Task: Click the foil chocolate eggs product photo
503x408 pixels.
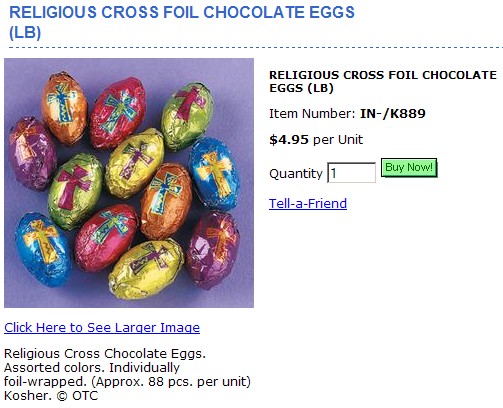Action: pos(129,183)
